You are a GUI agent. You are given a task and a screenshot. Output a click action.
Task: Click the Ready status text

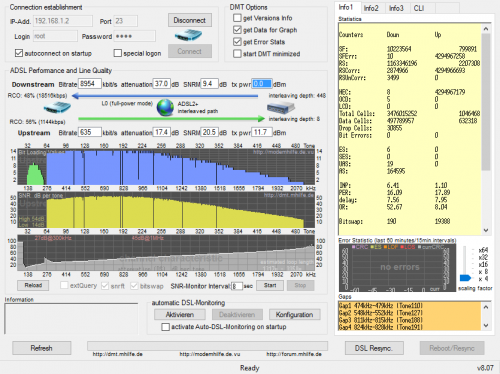click(x=249, y=368)
